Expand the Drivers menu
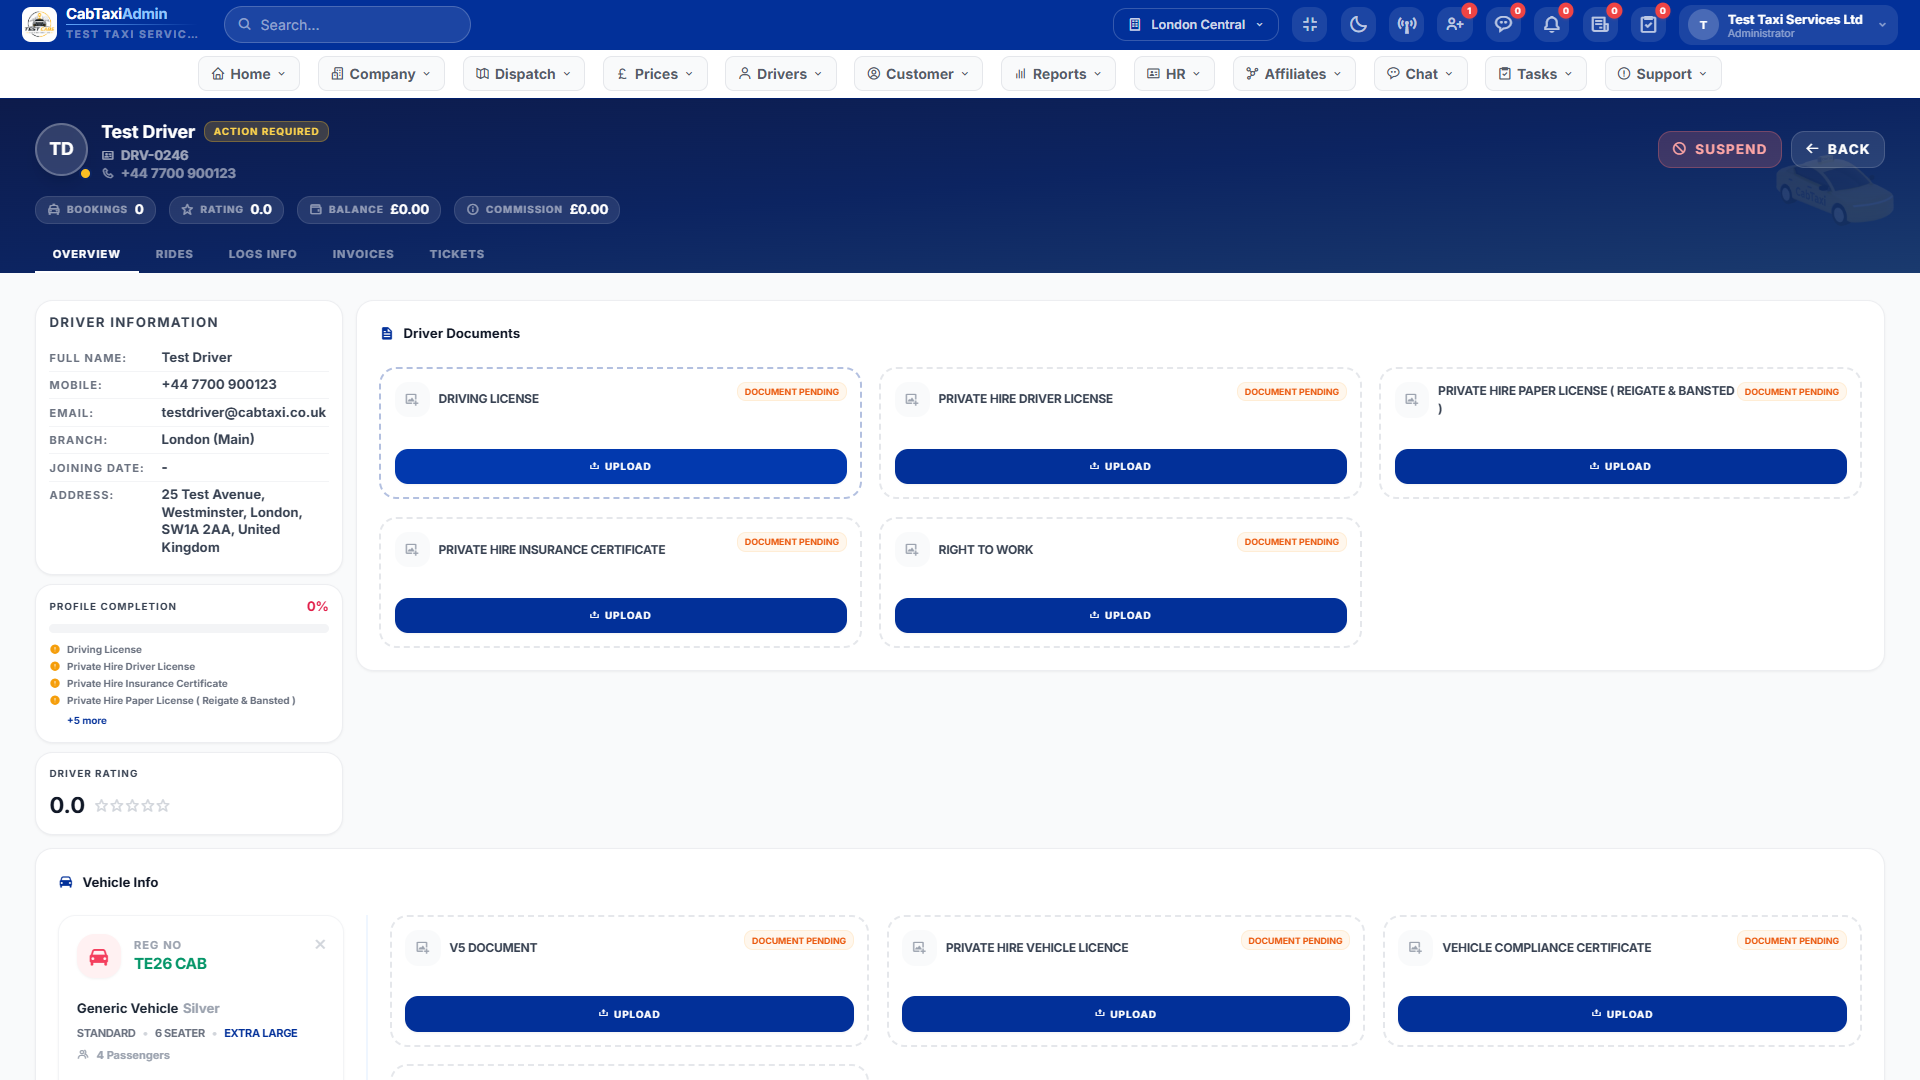The image size is (1920, 1080). [781, 73]
